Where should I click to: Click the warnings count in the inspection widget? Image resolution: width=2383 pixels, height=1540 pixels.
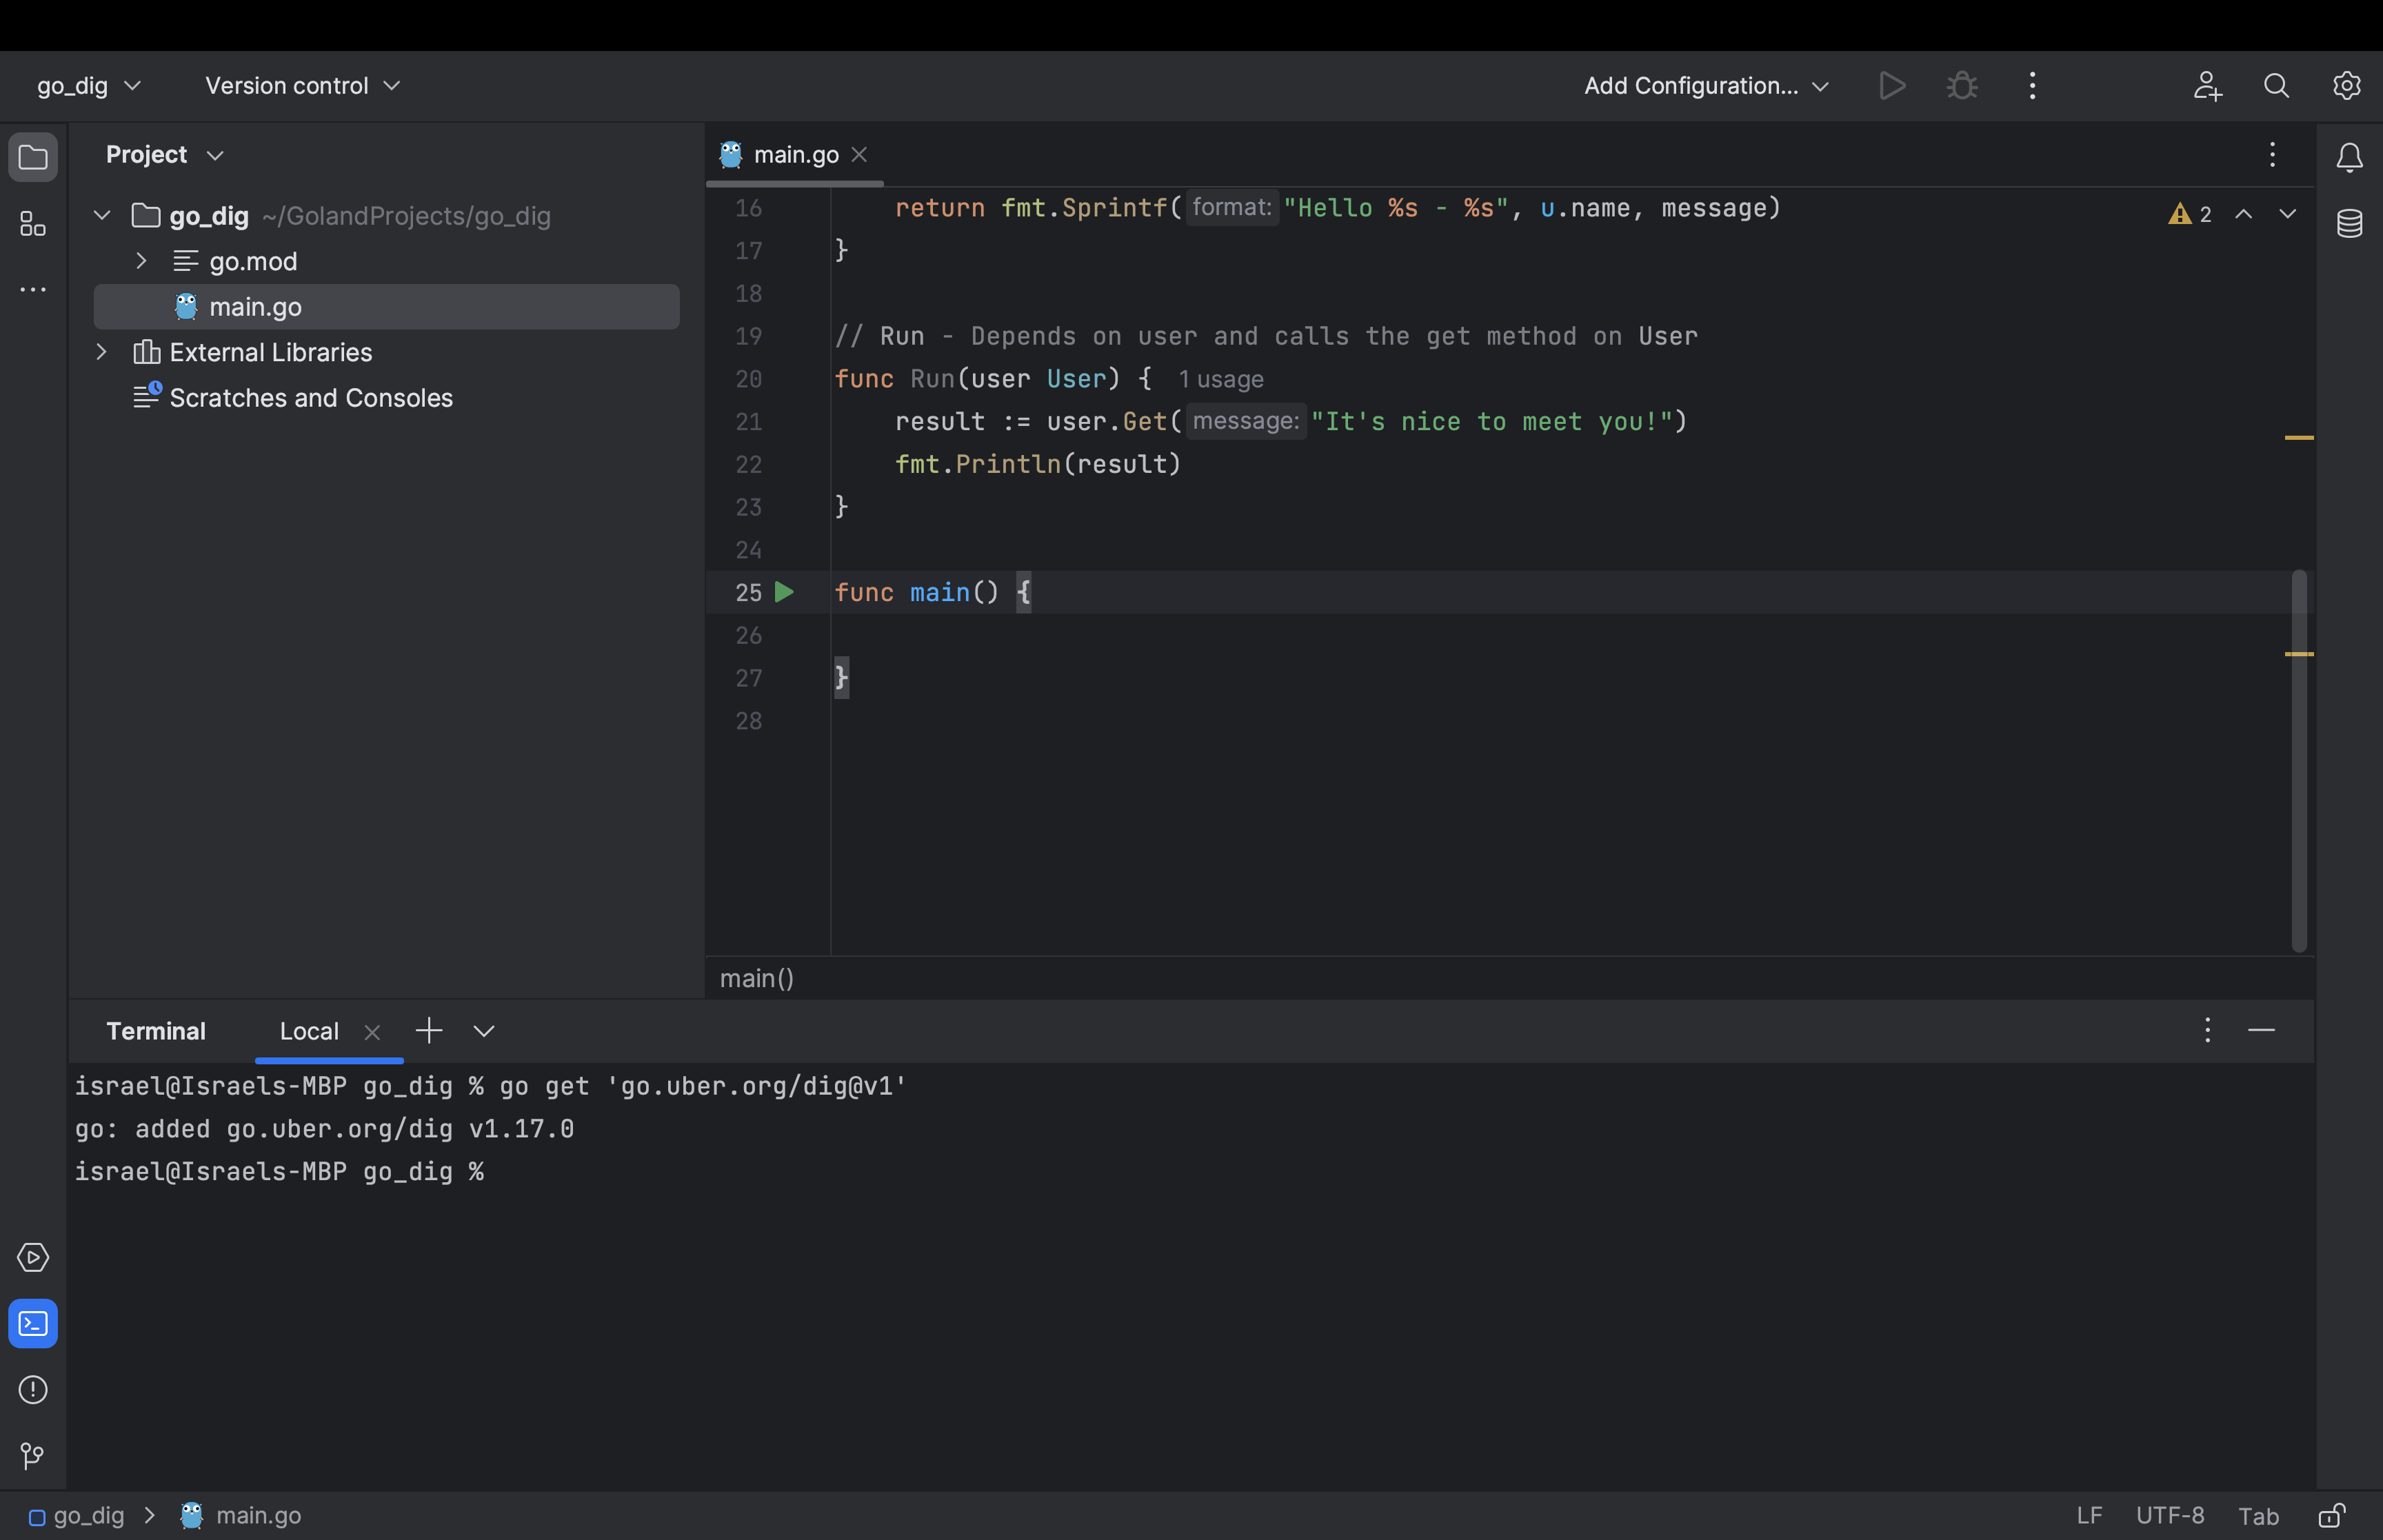click(x=2189, y=214)
